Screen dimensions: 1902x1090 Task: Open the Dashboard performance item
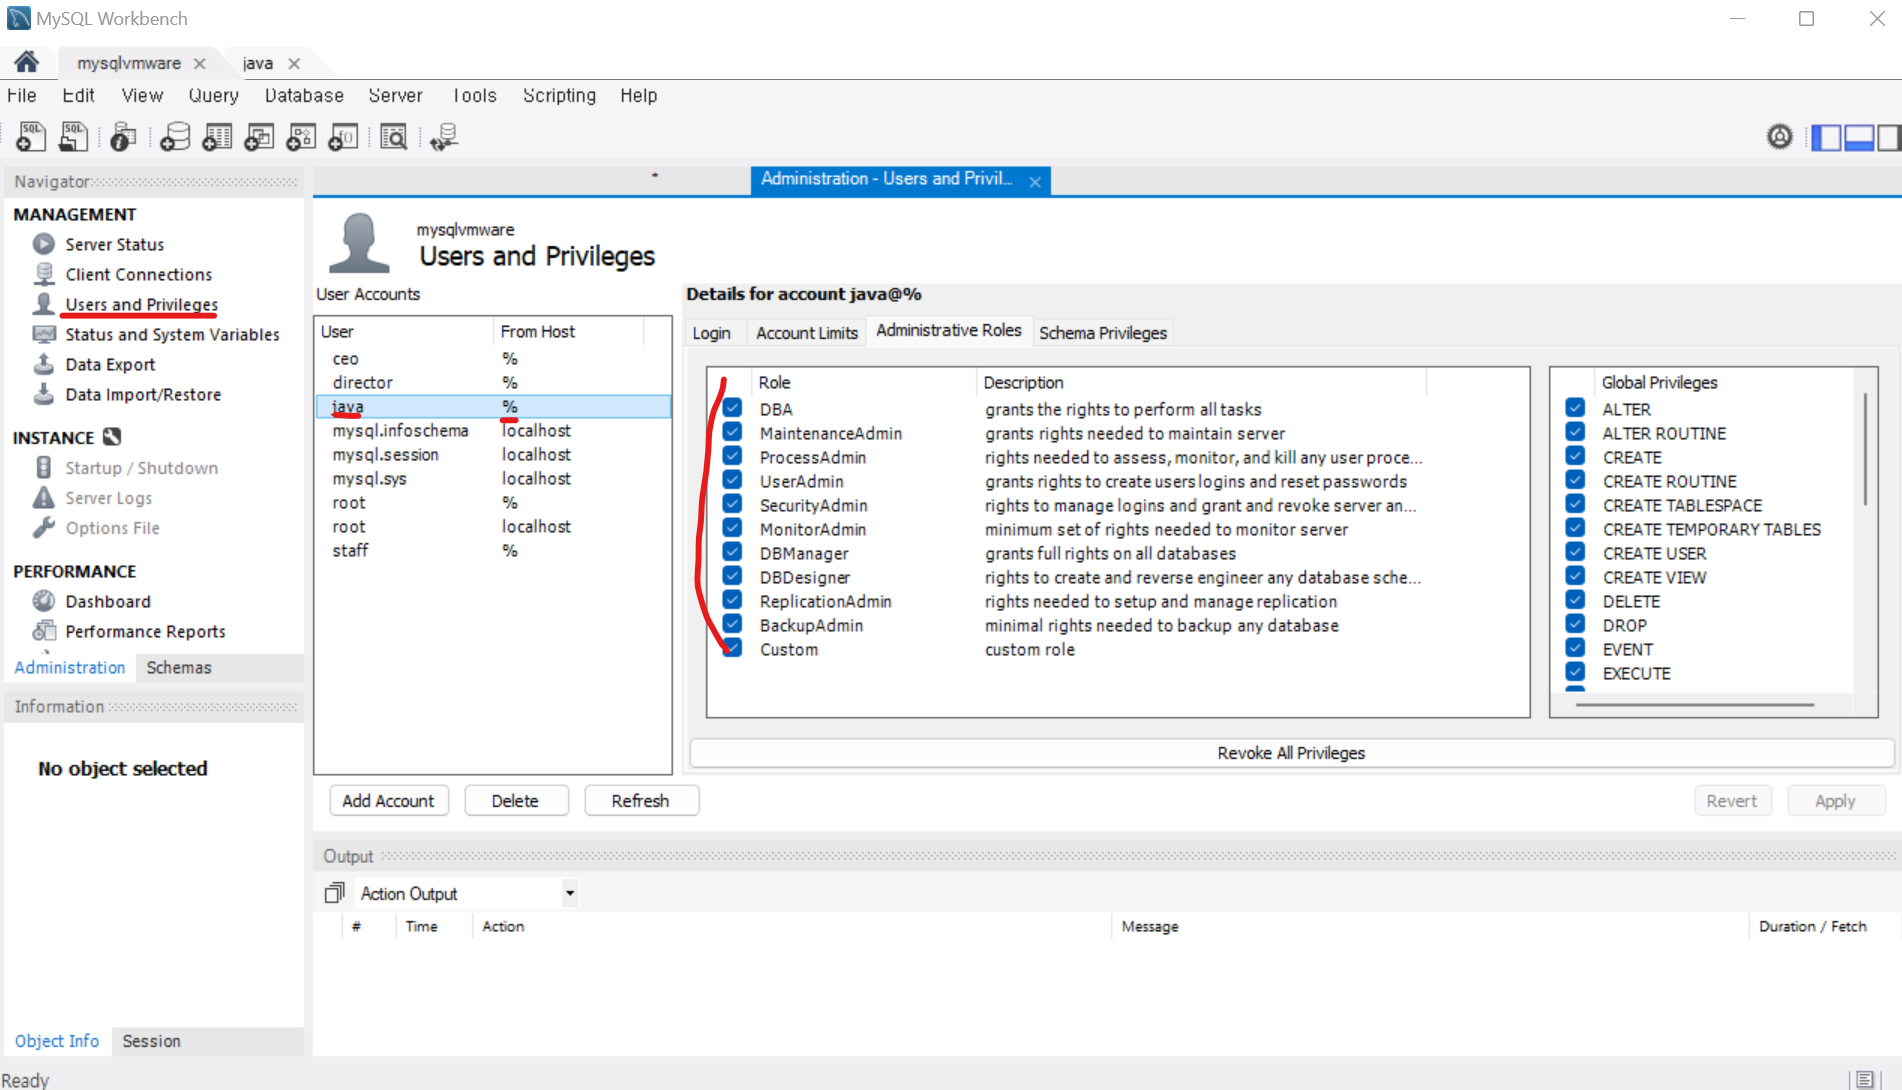[108, 601]
